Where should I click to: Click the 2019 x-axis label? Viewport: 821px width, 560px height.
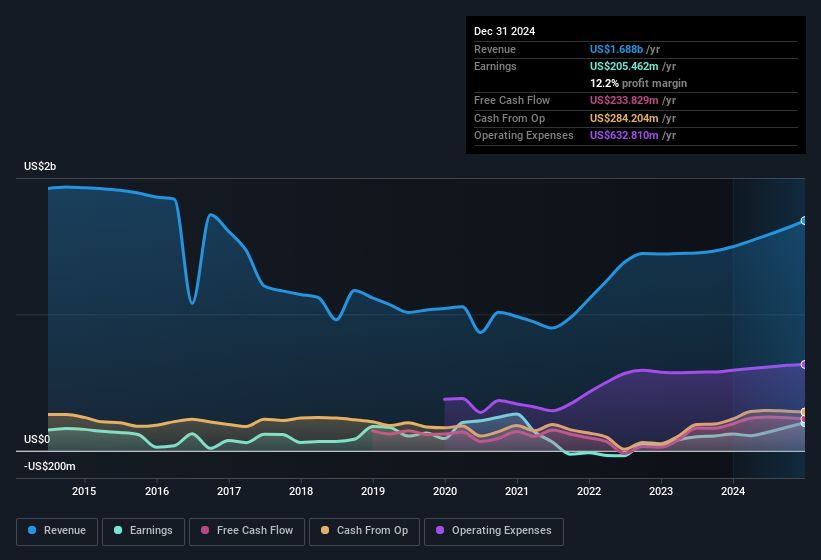(373, 491)
